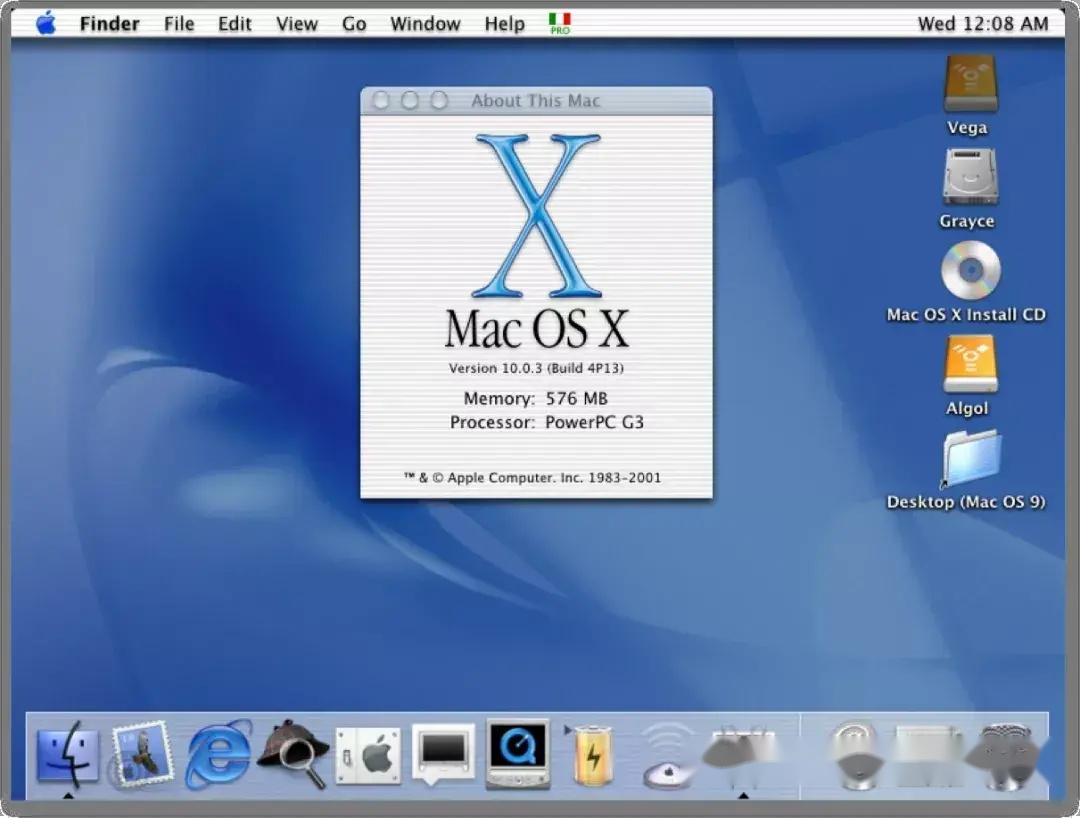Screen dimensions: 1080x818
Task: Select the Algol FireWire drive icon
Action: [x=969, y=363]
